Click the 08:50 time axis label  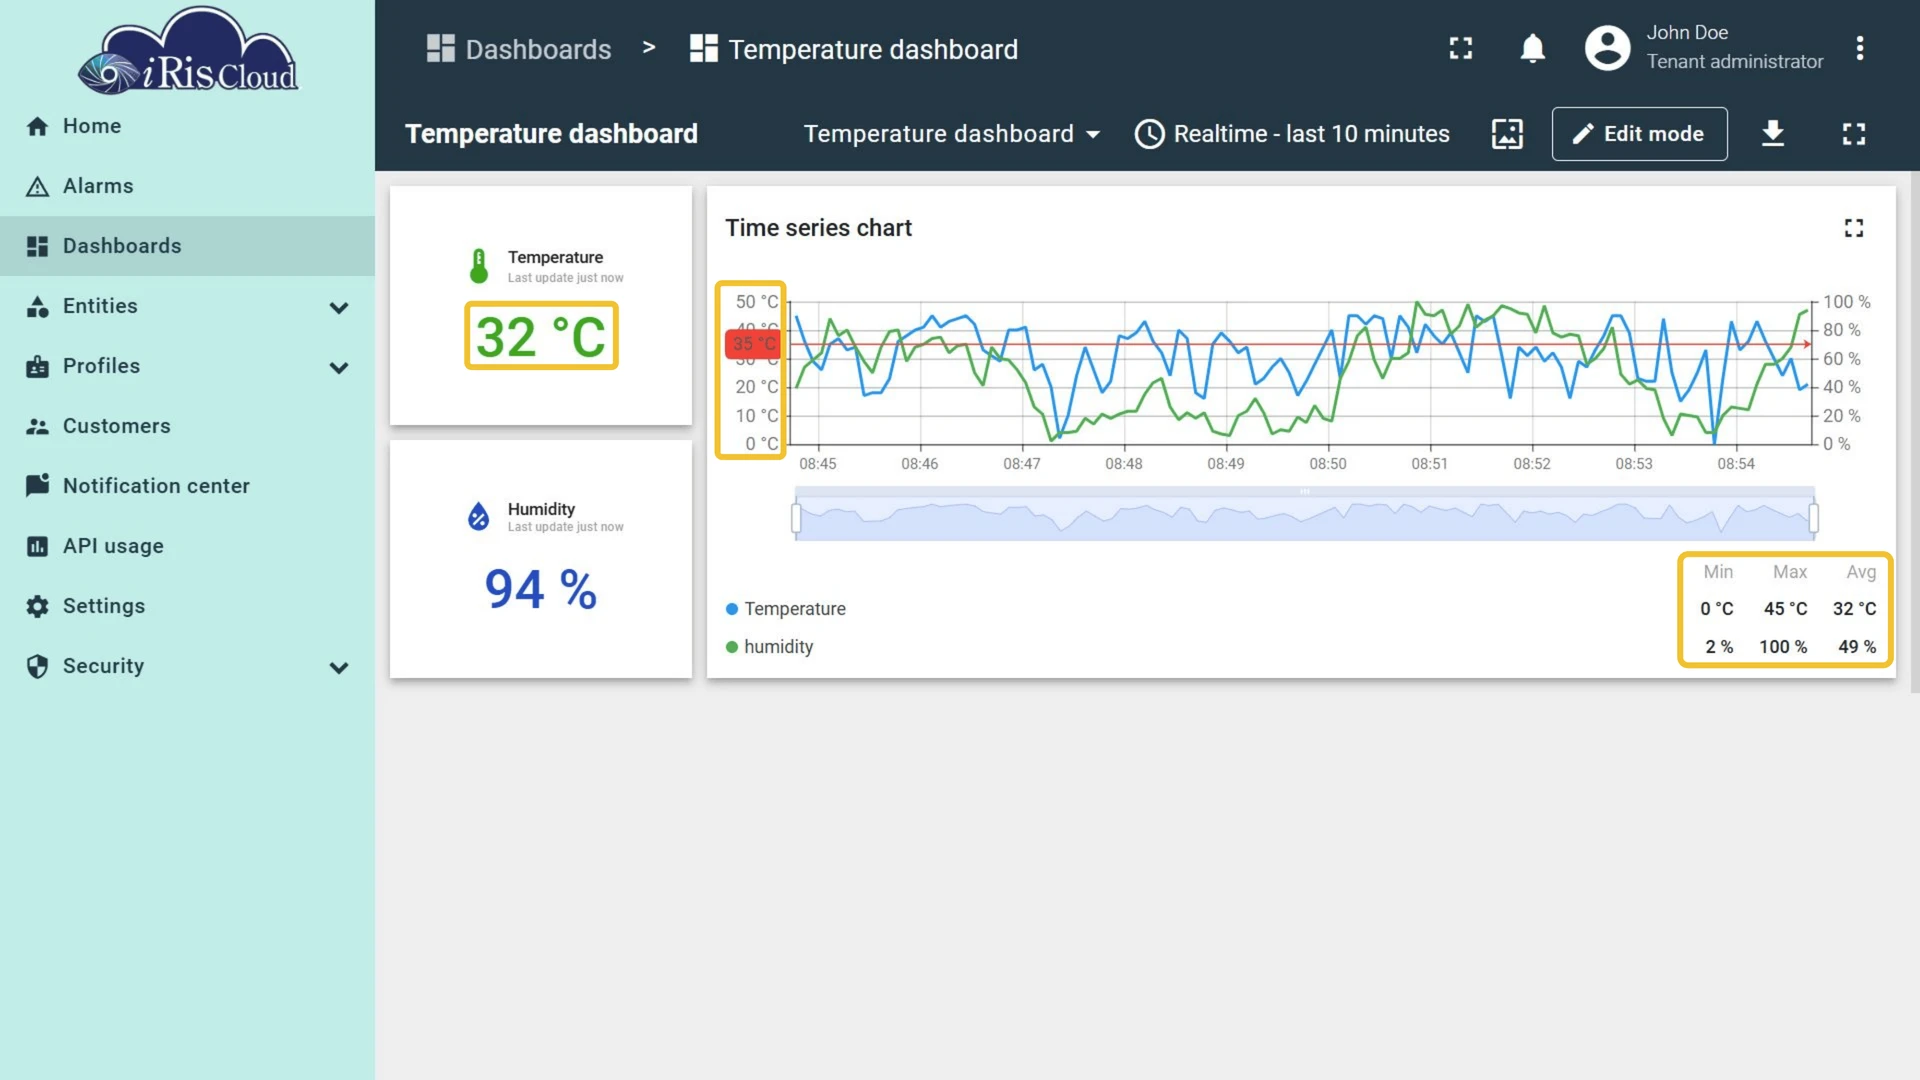pos(1328,464)
